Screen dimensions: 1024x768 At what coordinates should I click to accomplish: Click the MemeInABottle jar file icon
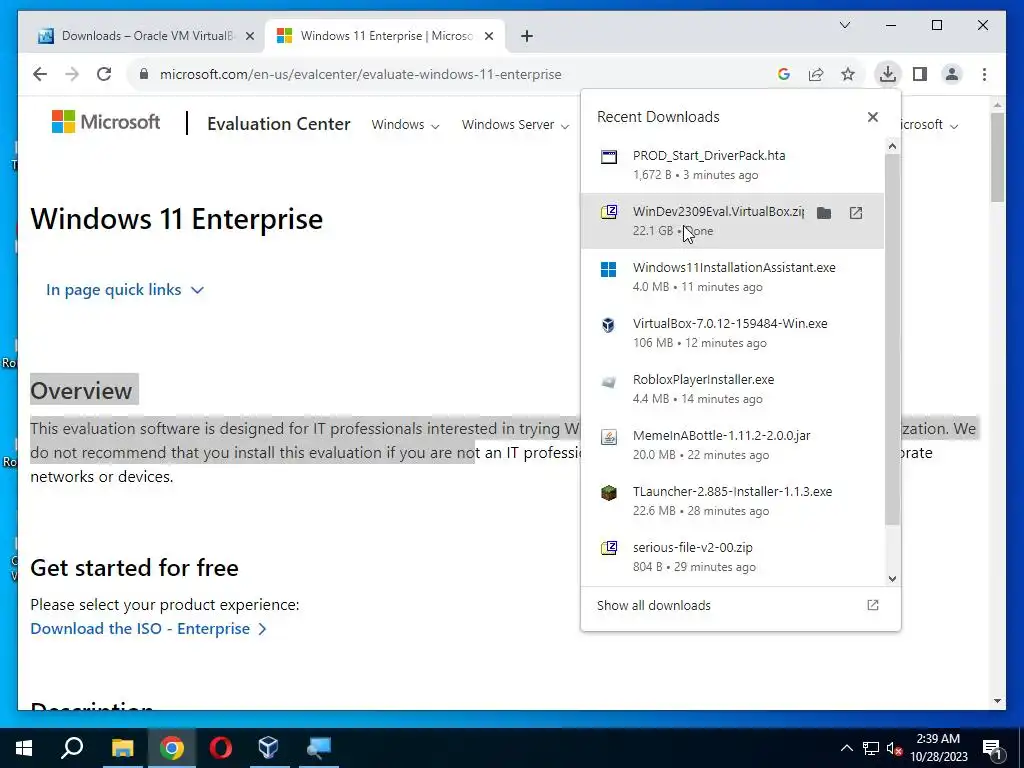coord(609,437)
